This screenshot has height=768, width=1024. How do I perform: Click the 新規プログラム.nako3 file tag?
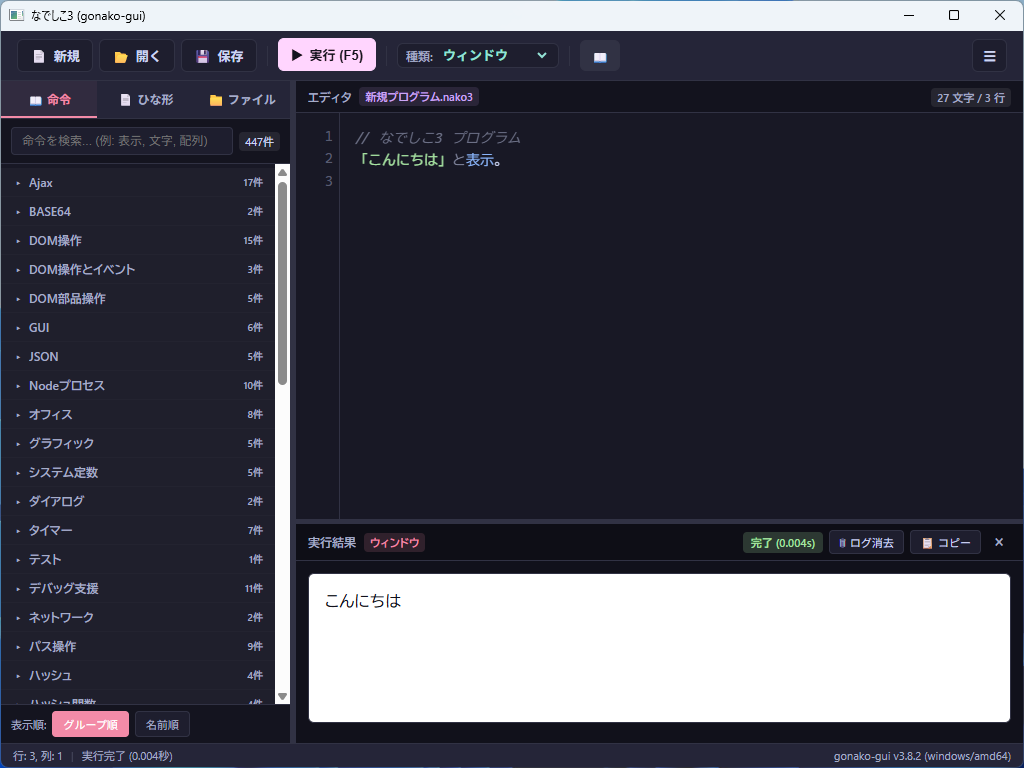[x=419, y=97]
